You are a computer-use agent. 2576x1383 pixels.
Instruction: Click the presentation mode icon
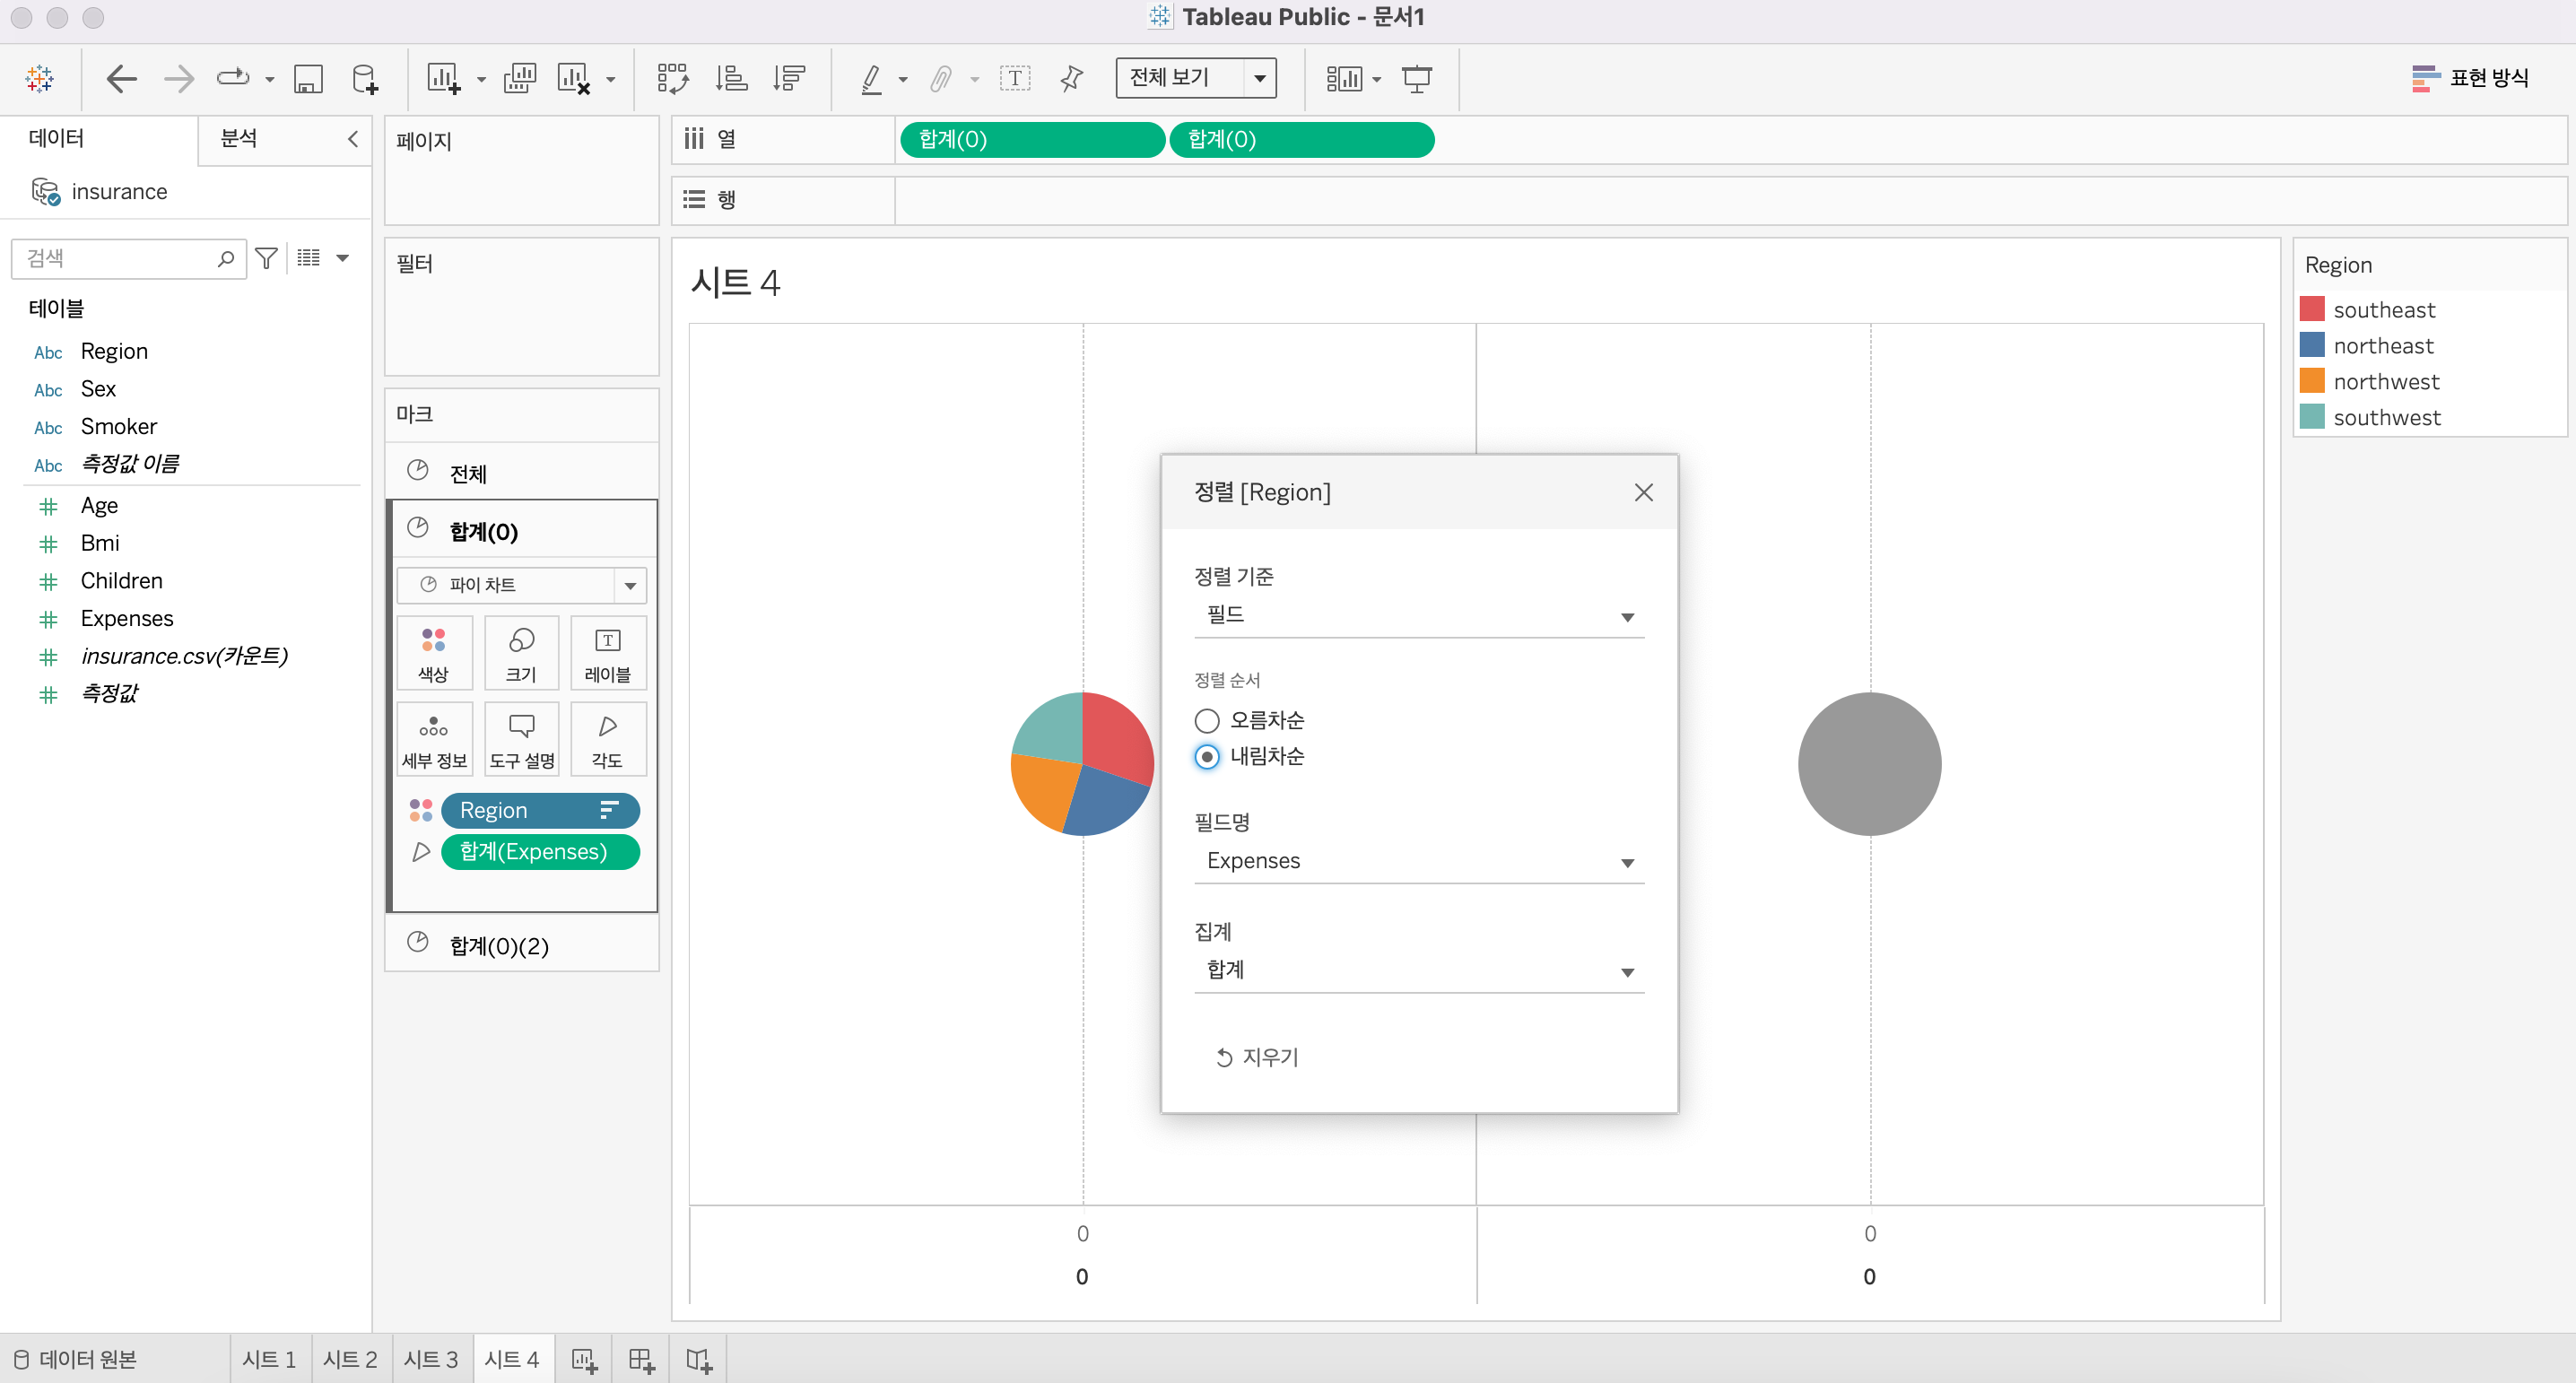point(1416,78)
